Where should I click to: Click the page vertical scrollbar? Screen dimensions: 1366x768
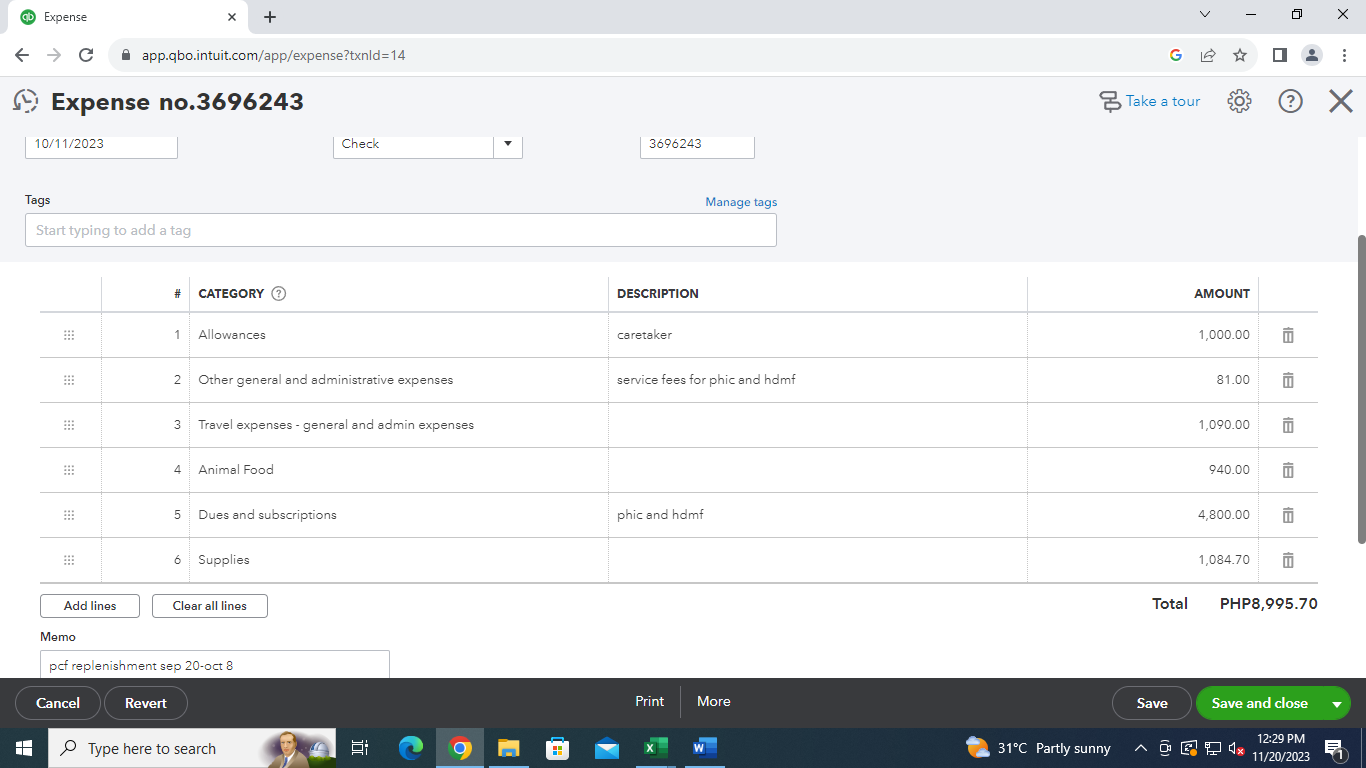click(x=1361, y=390)
